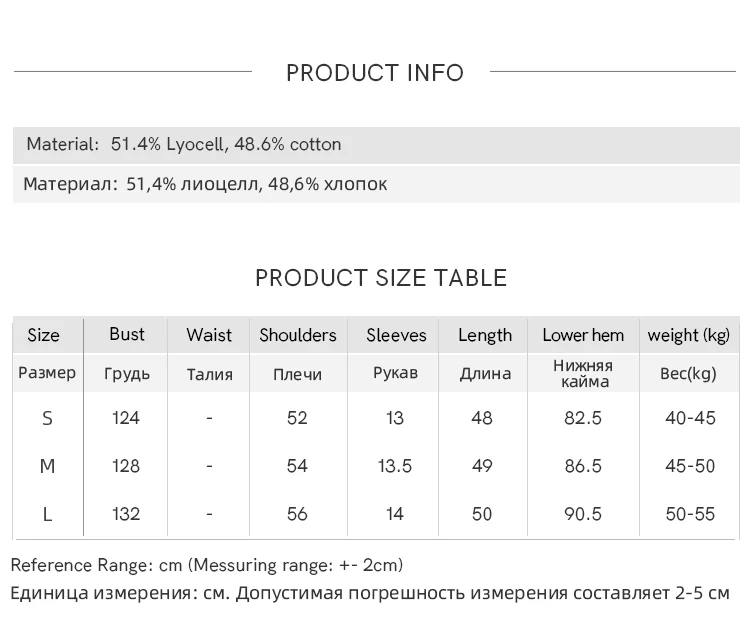750x630 pixels.
Task: Select the M size row label
Action: coord(47,466)
